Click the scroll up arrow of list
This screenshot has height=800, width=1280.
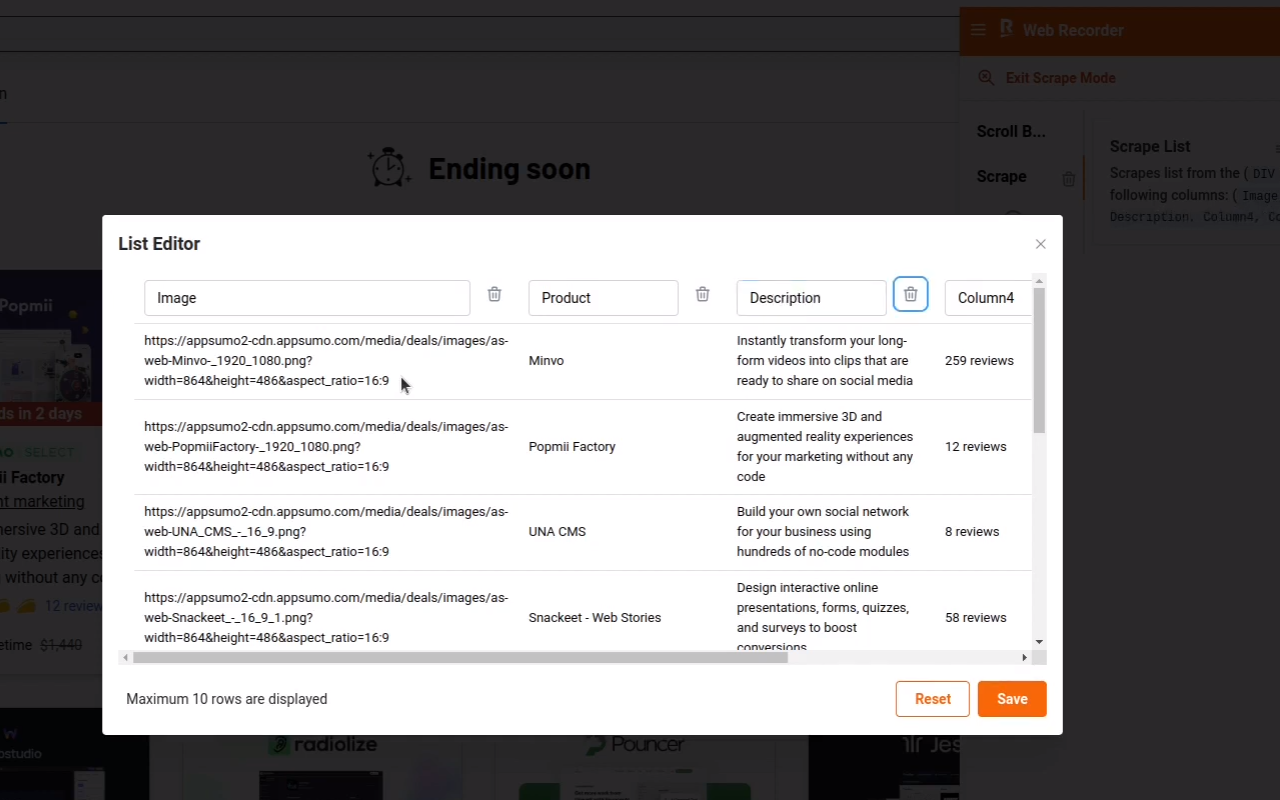click(x=1039, y=280)
